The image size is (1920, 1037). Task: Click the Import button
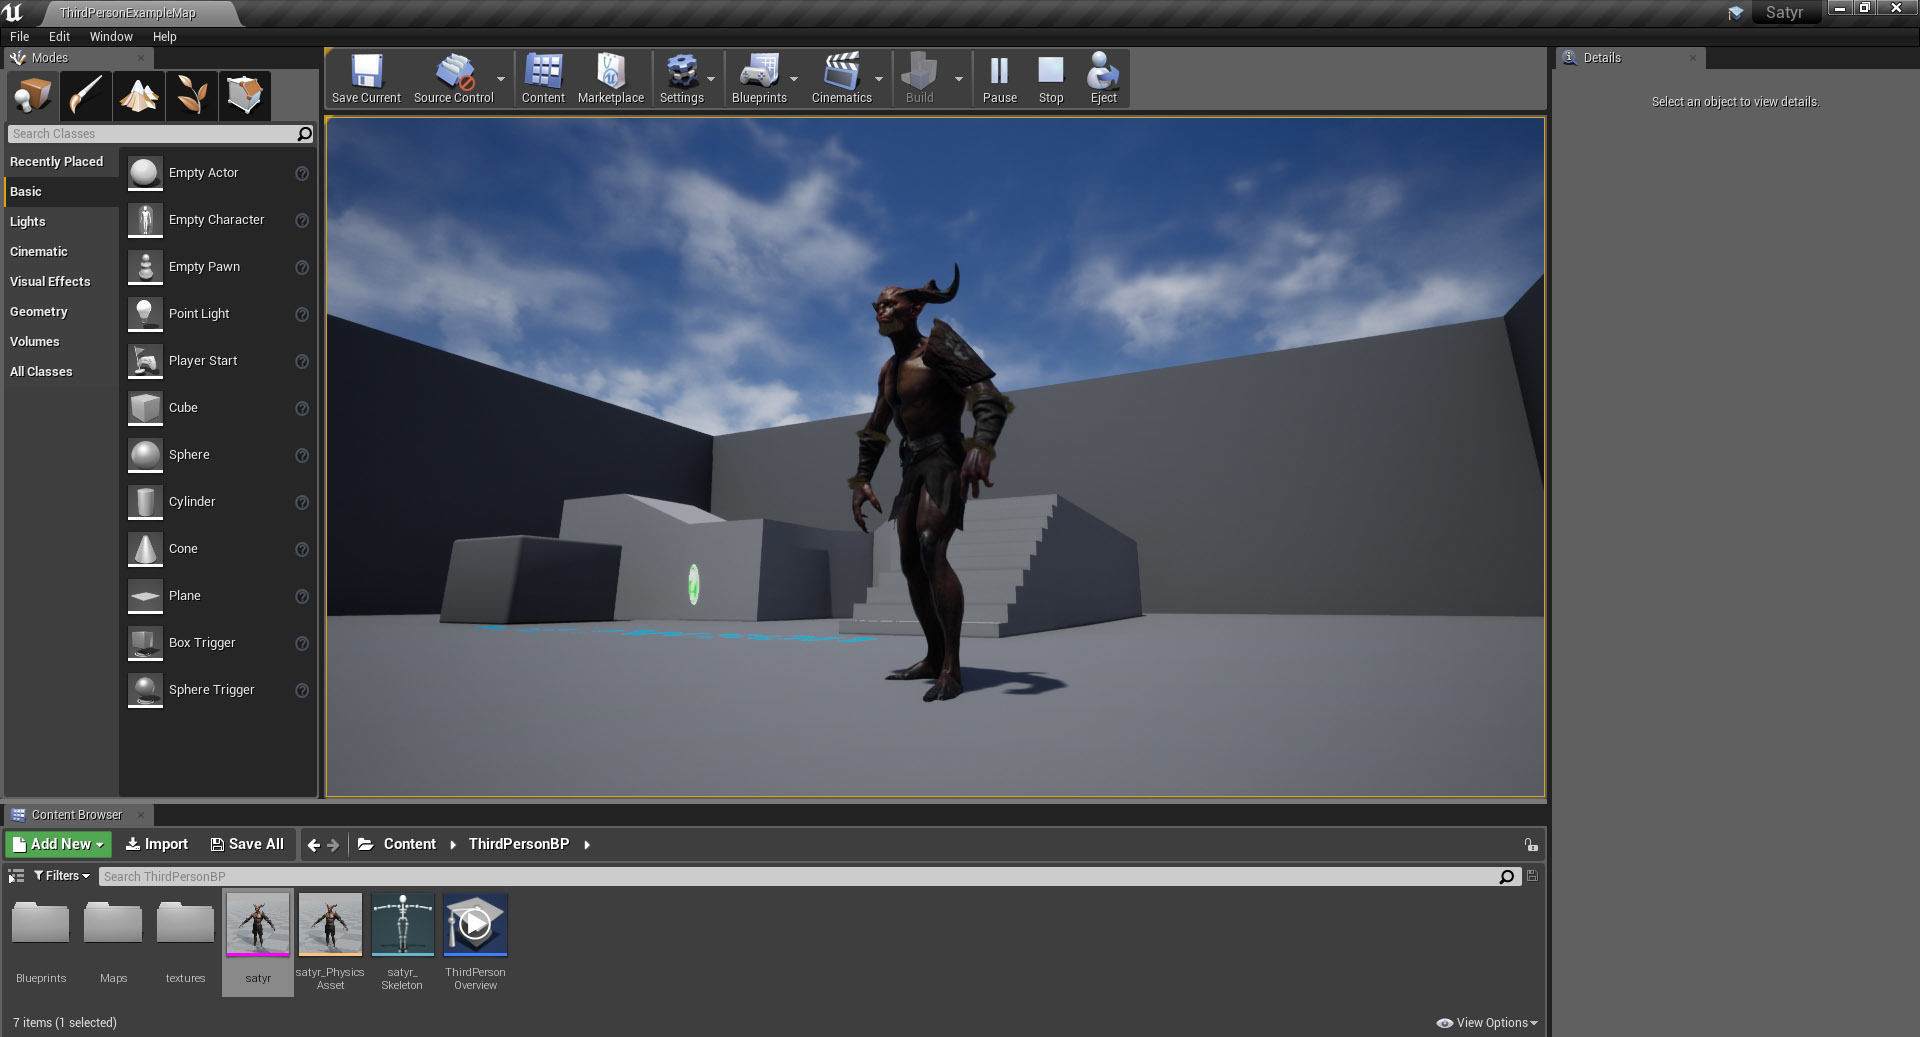(x=157, y=845)
